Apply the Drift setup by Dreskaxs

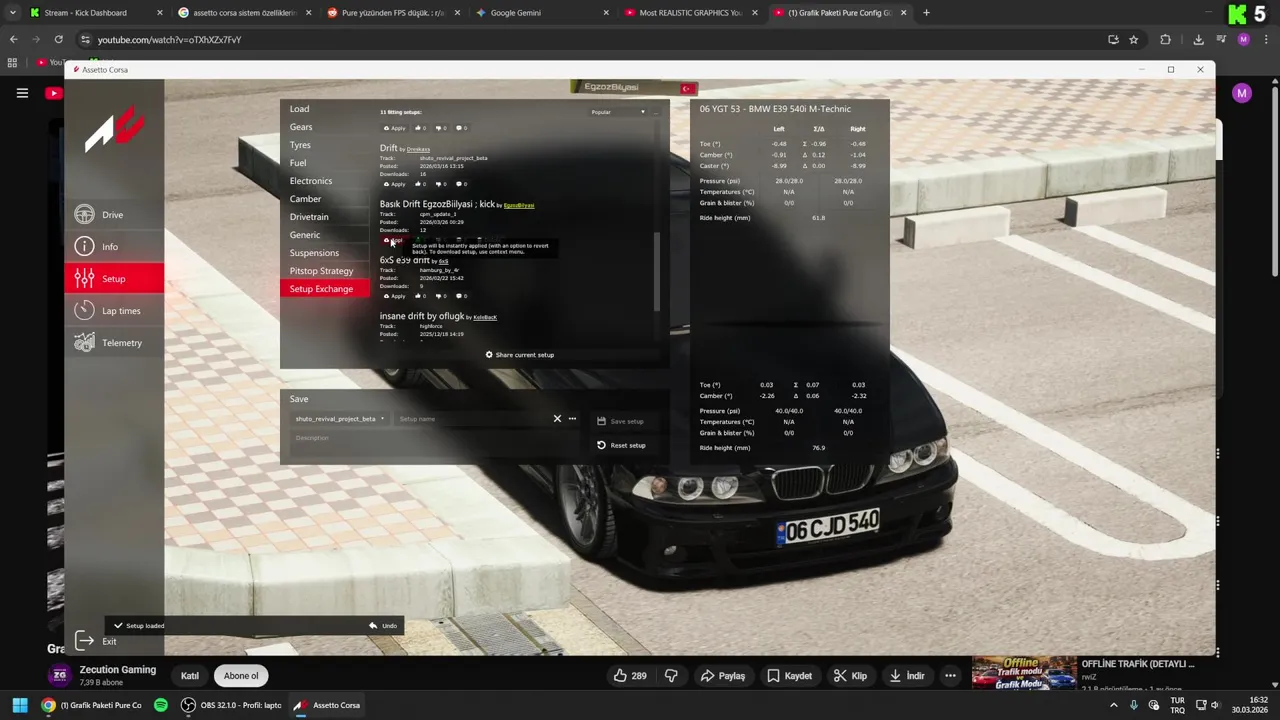(395, 184)
